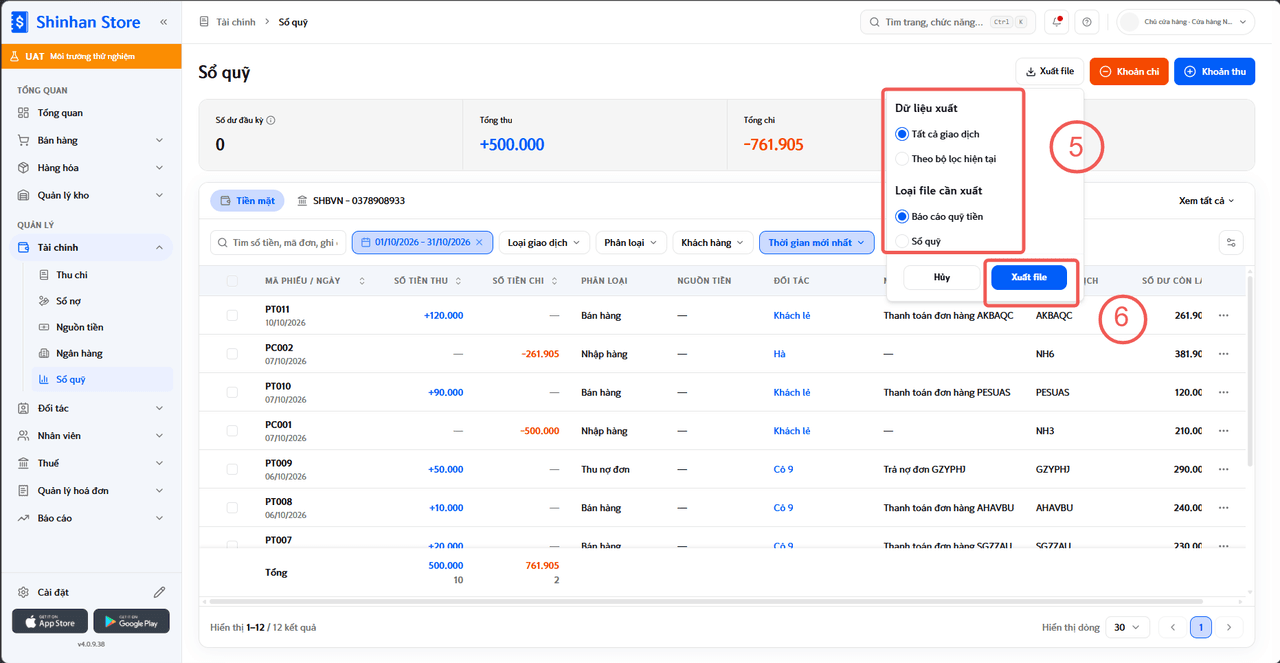The height and width of the screenshot is (663, 1280).
Task: Cancel the export popup with Hủy
Action: (x=942, y=277)
